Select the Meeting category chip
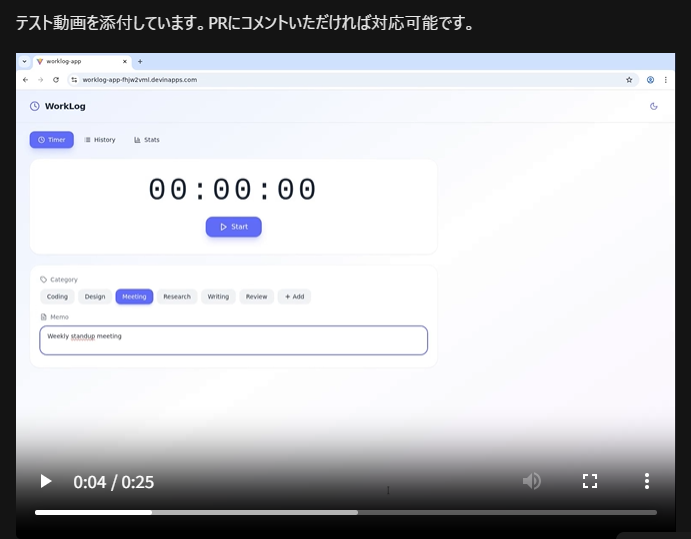The image size is (691, 539). pyautogui.click(x=134, y=297)
